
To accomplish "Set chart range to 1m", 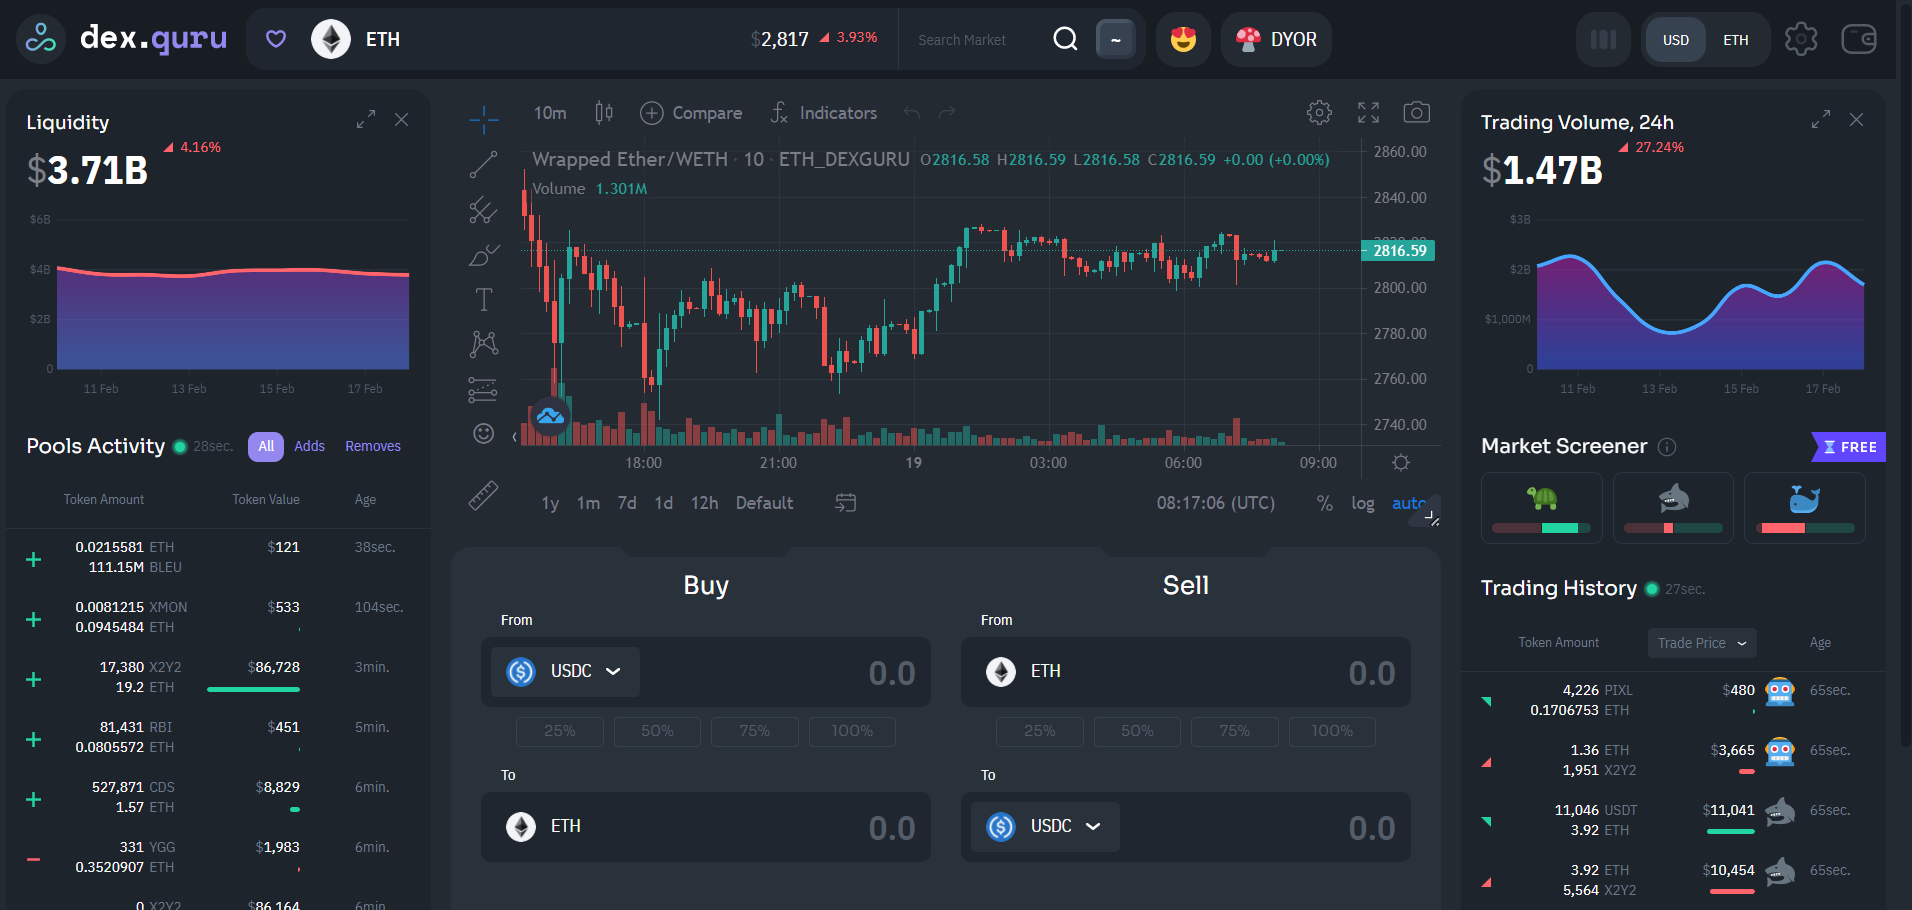I will (588, 503).
